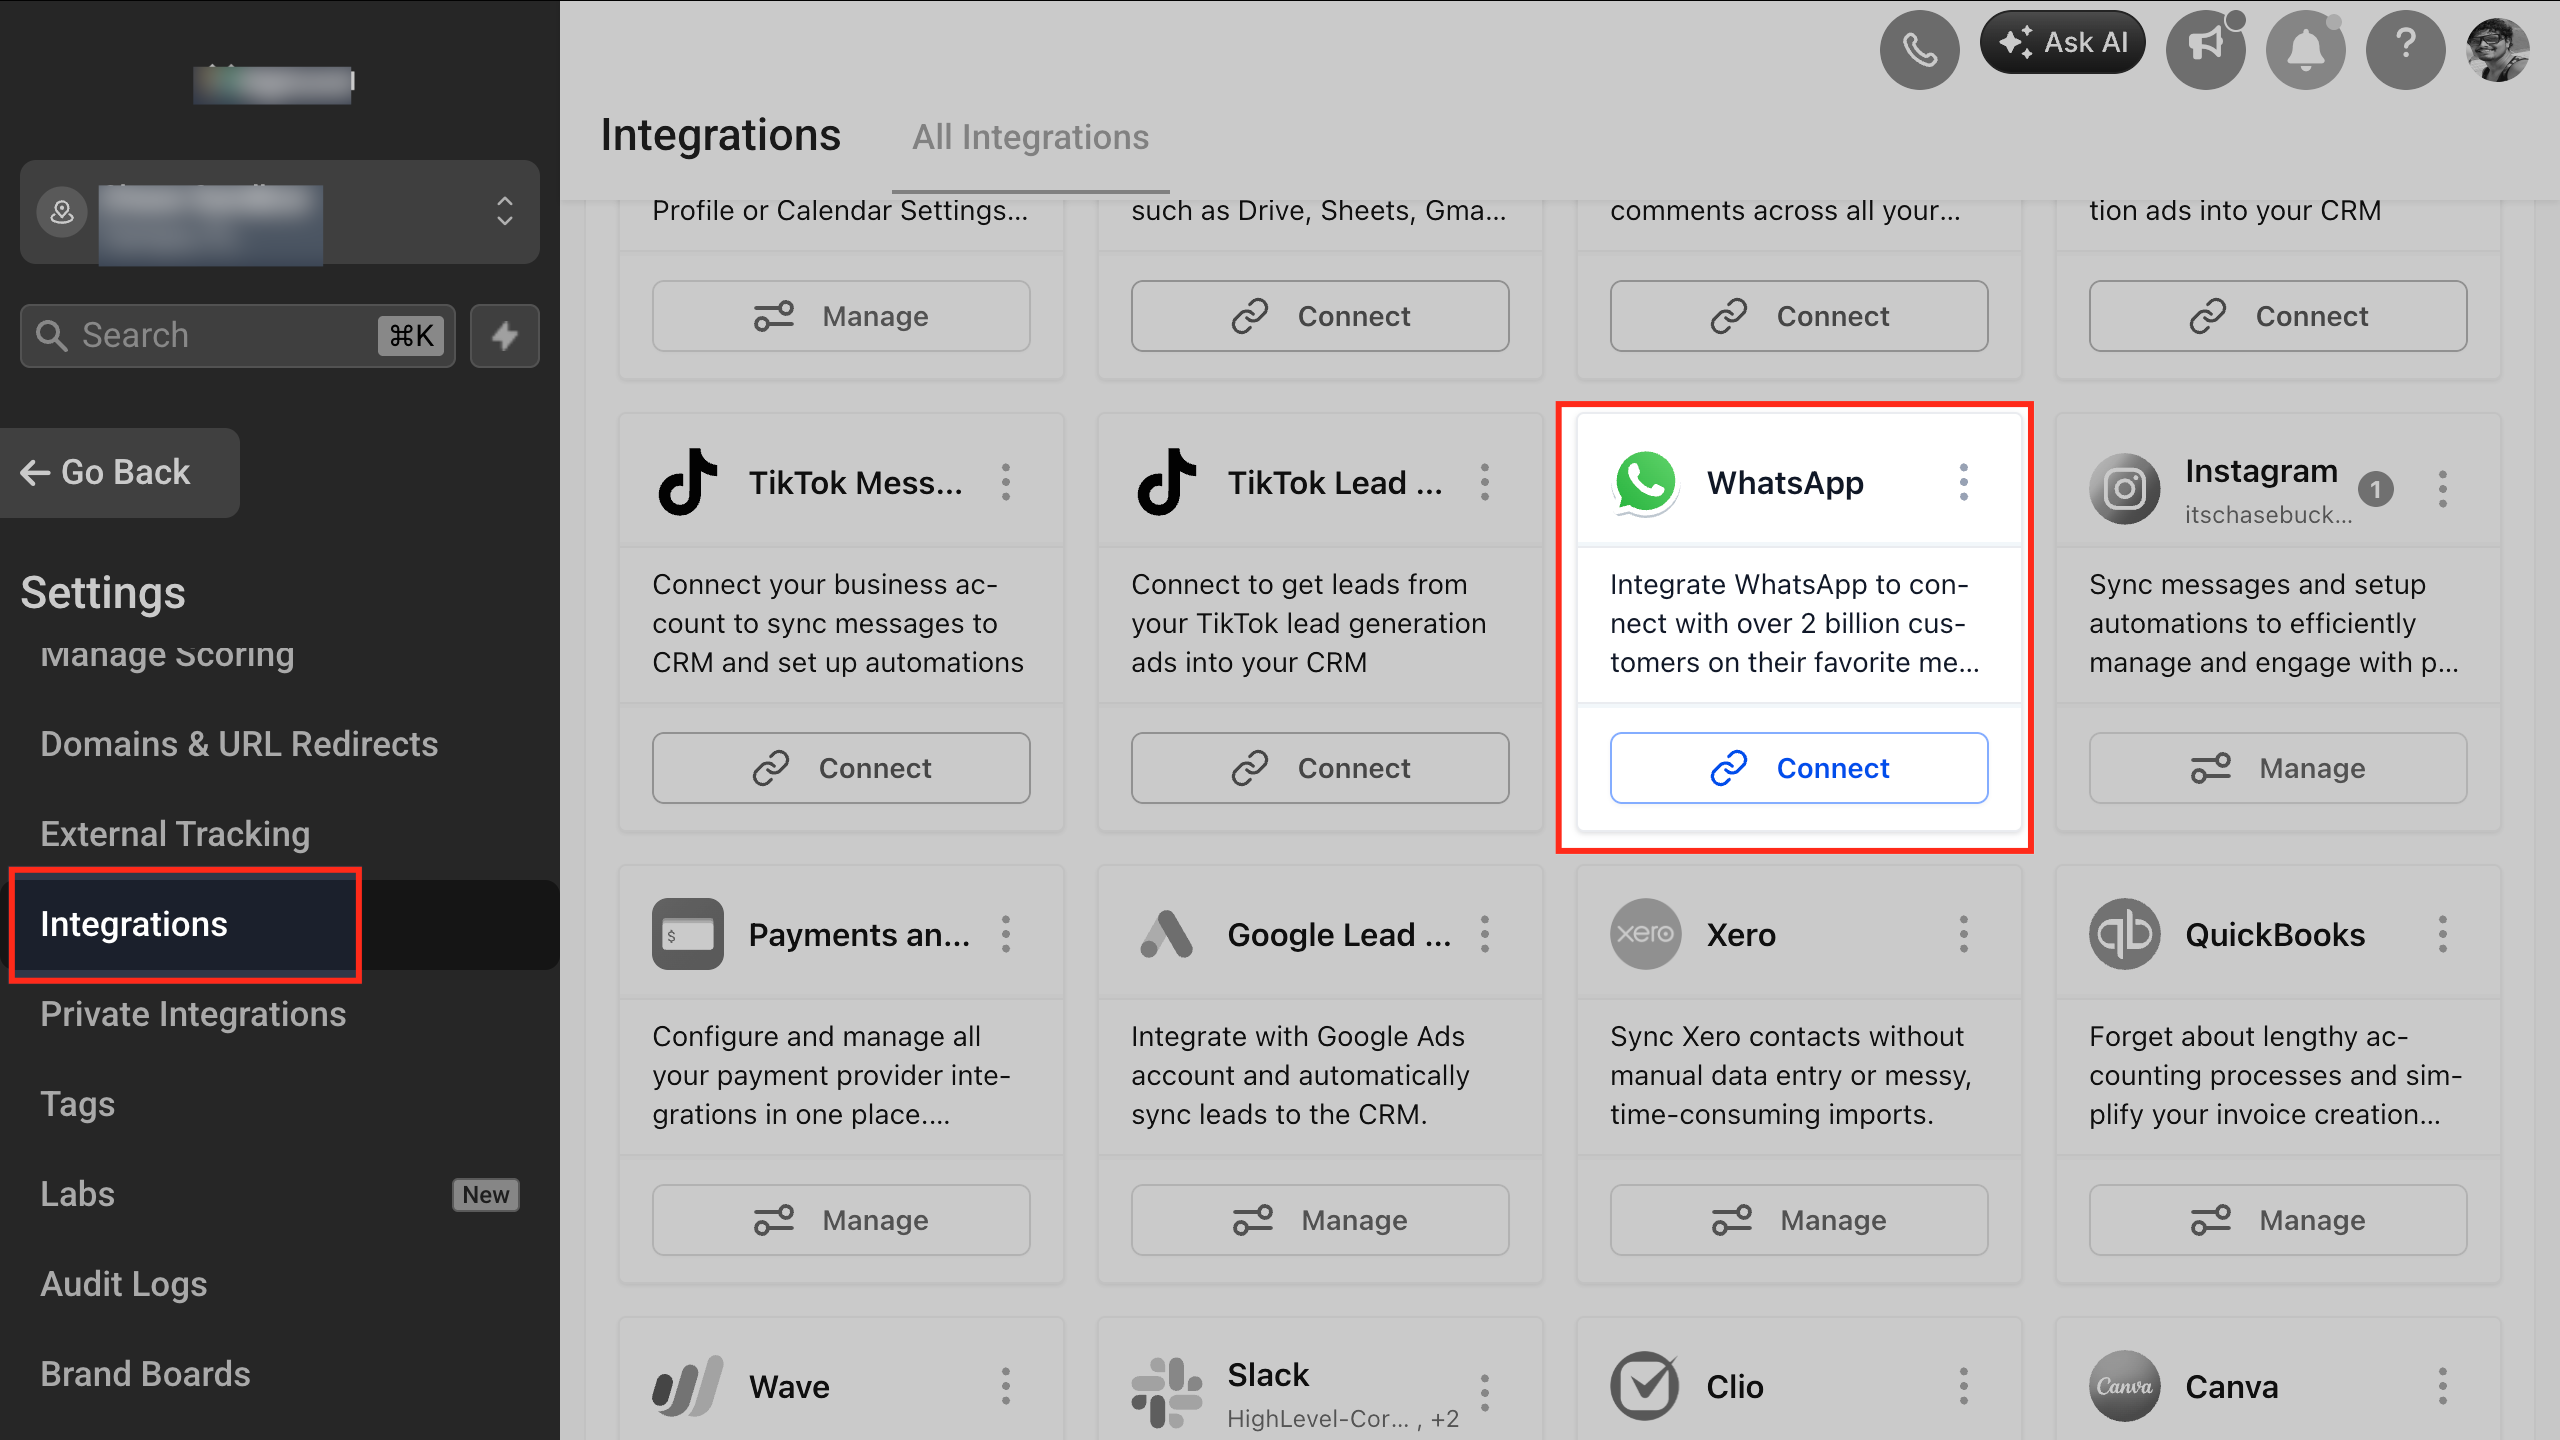
Task: Click the Payments card icon
Action: (x=688, y=934)
